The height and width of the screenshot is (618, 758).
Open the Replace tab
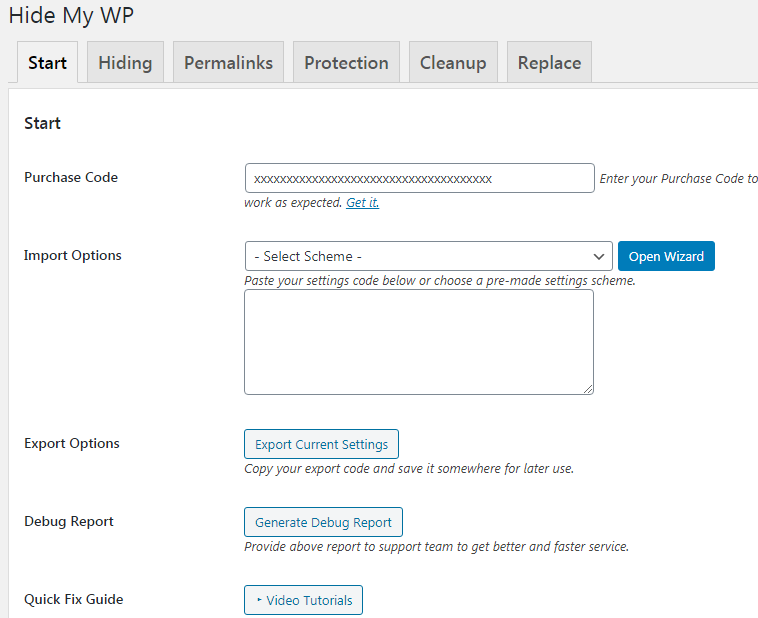[x=549, y=62]
